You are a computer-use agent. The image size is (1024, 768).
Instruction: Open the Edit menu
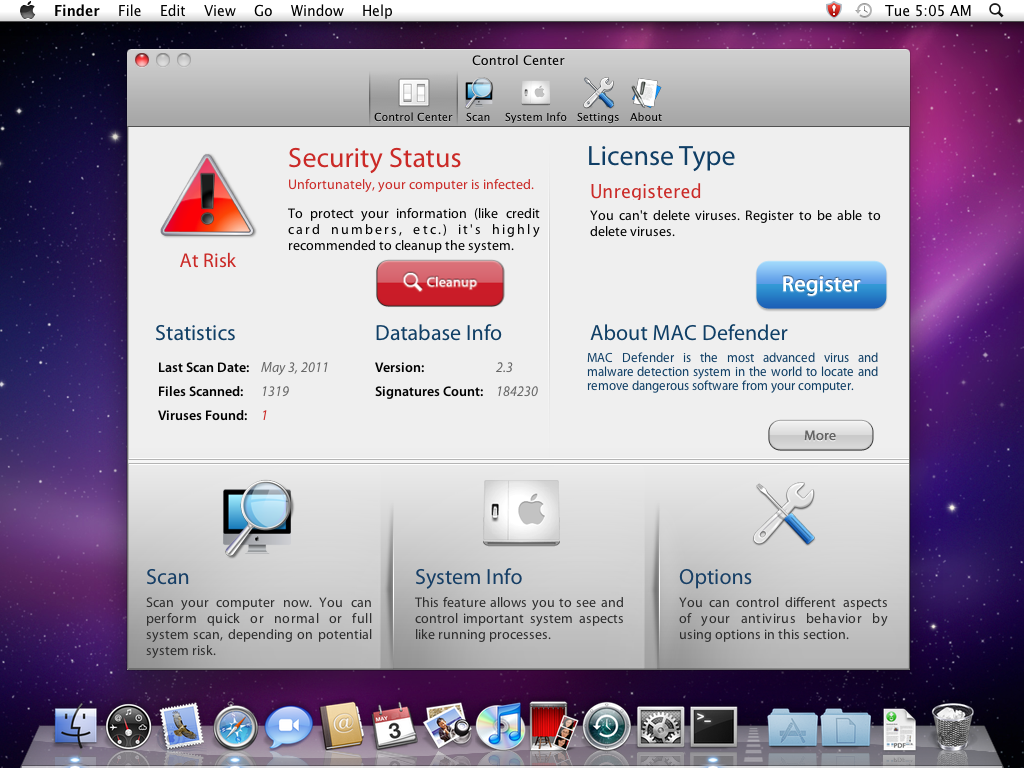(172, 10)
